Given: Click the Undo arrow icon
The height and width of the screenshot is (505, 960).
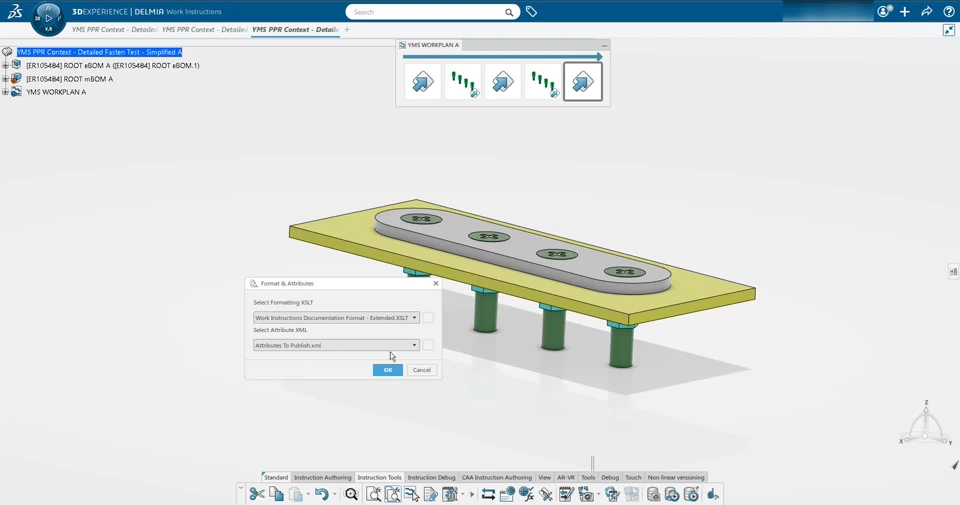Looking at the screenshot, I should [x=321, y=494].
